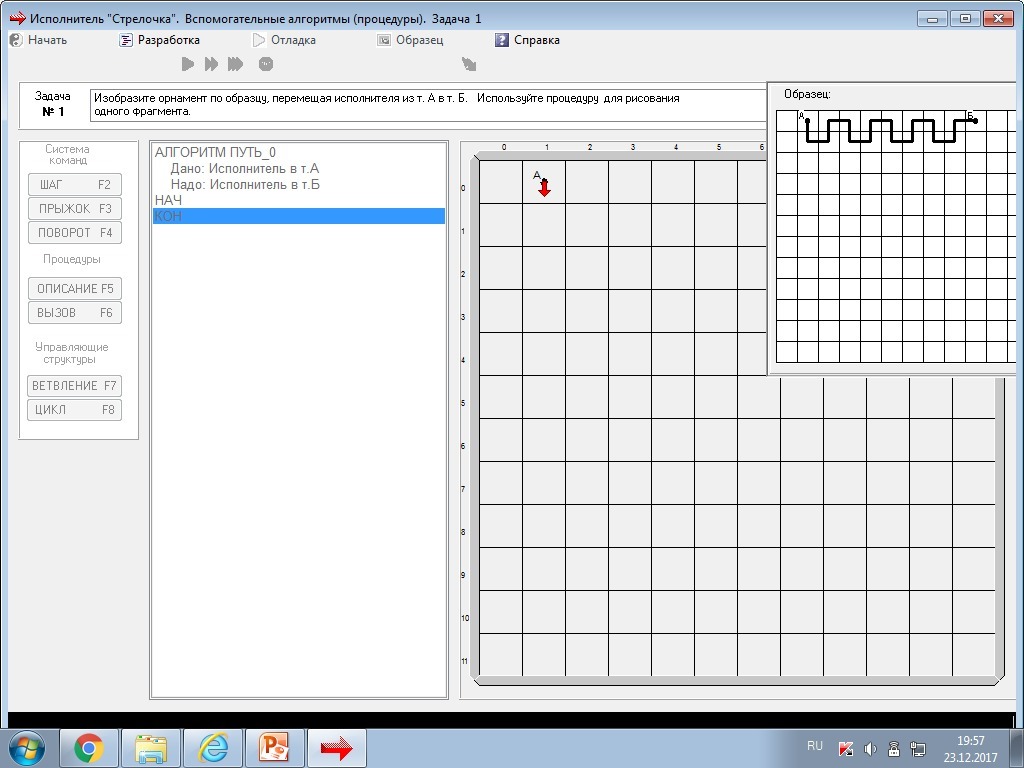Viewport: 1024px width, 768px height.
Task: Switch to Разработка mode
Action: tap(159, 40)
